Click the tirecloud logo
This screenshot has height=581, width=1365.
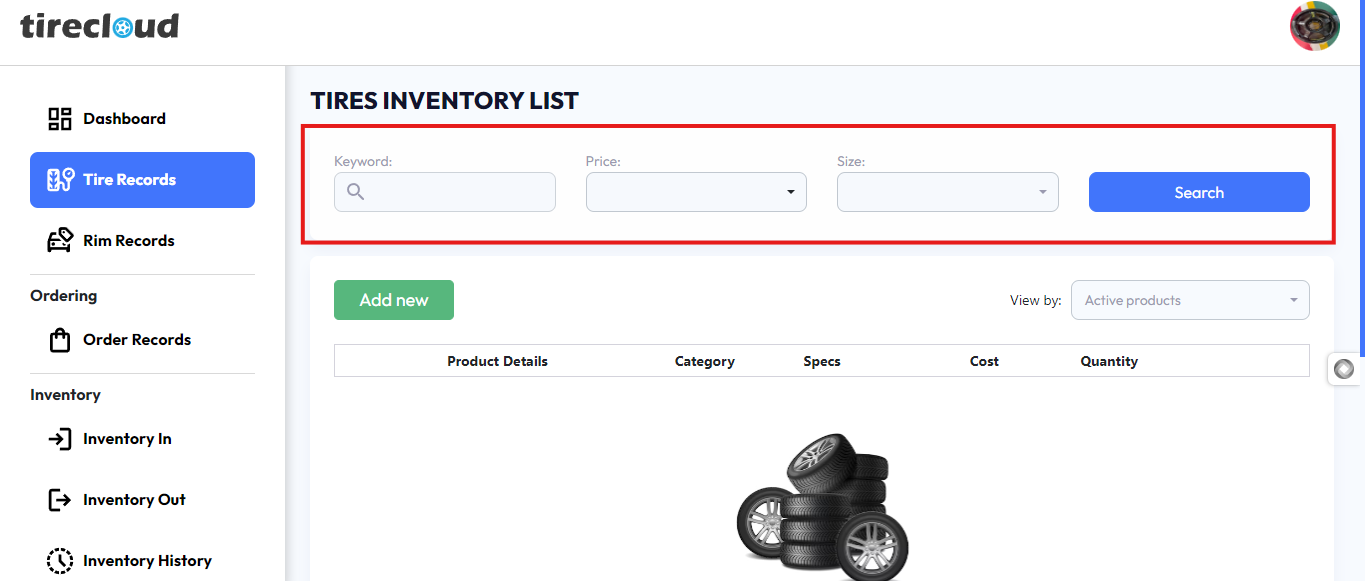[100, 26]
